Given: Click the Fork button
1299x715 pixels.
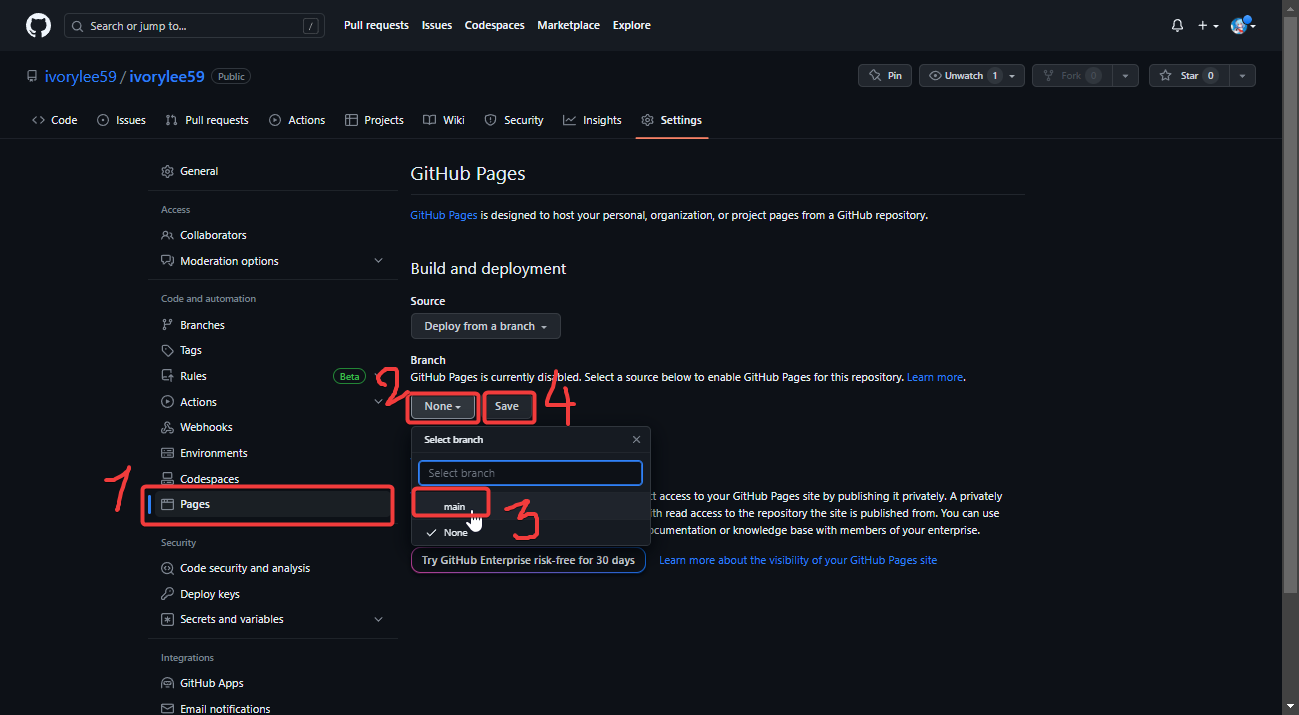Looking at the screenshot, I should 1071,76.
